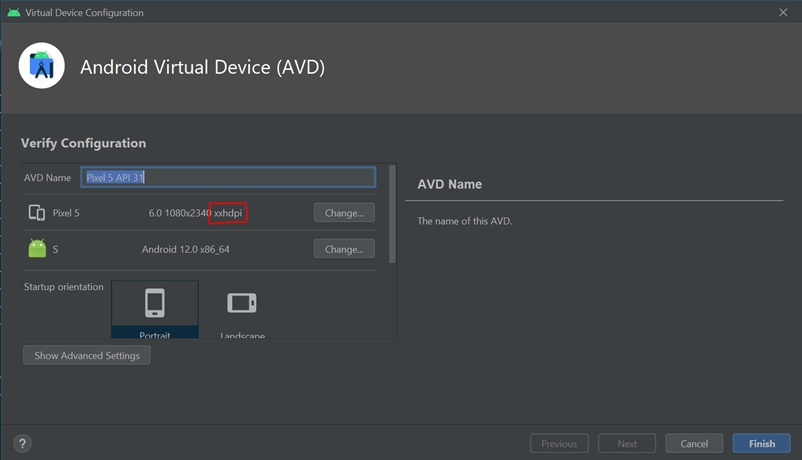Image resolution: width=802 pixels, height=460 pixels.
Task: Click the green Android system image icon
Action: point(37,249)
